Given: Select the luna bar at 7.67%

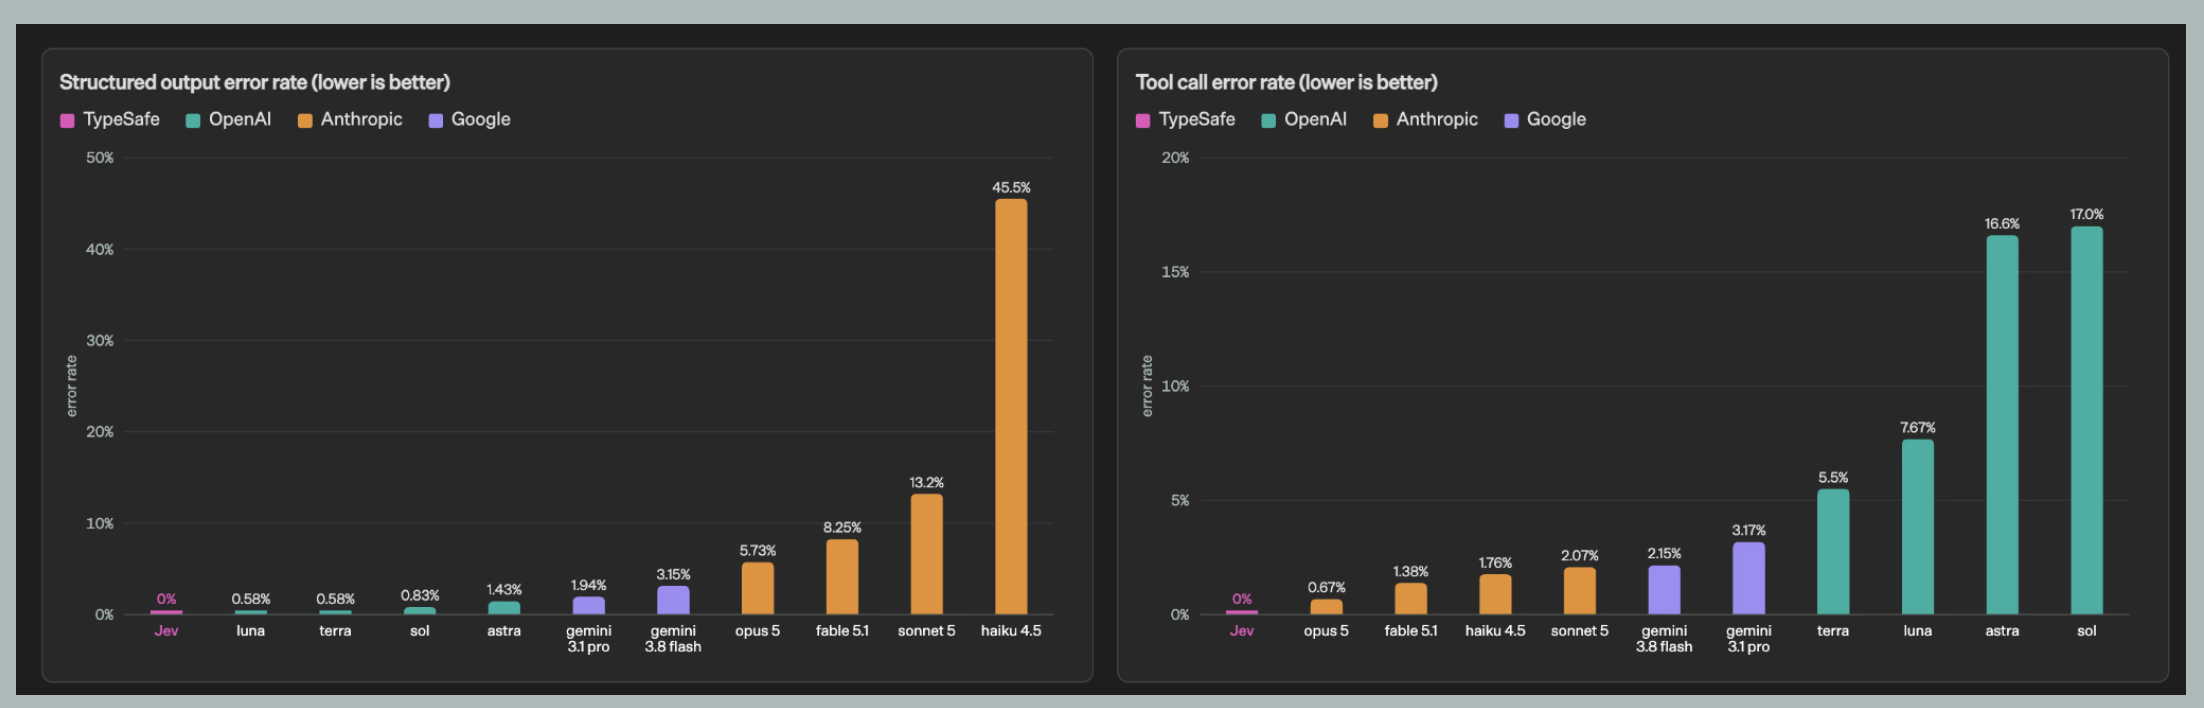Looking at the screenshot, I should [1917, 527].
